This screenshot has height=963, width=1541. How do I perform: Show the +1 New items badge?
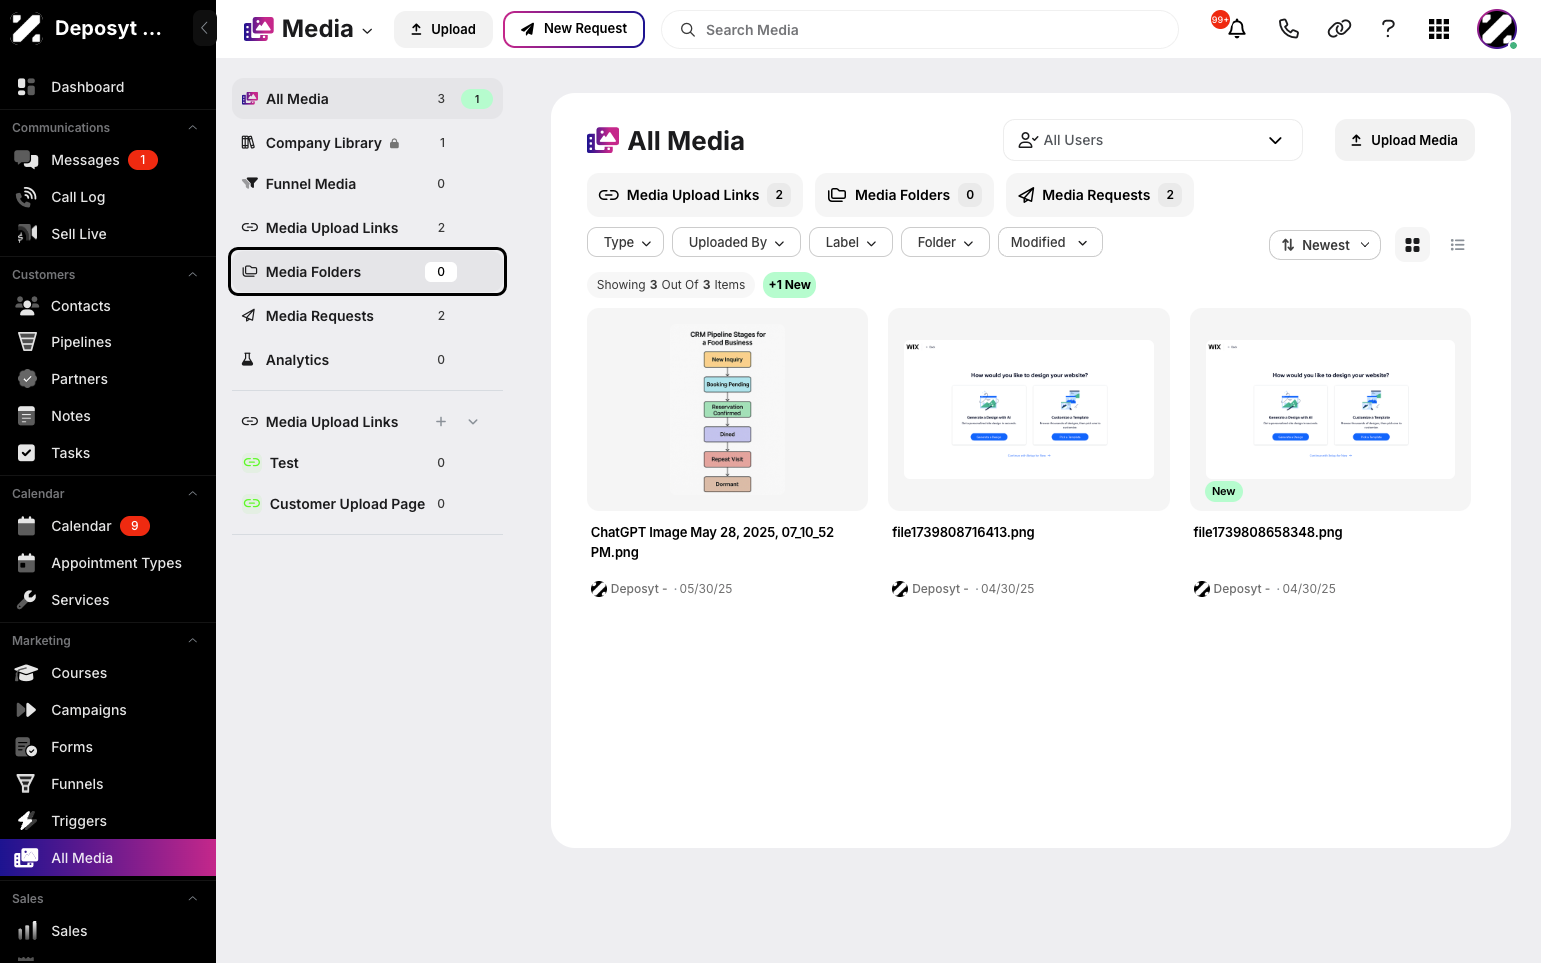click(x=790, y=285)
